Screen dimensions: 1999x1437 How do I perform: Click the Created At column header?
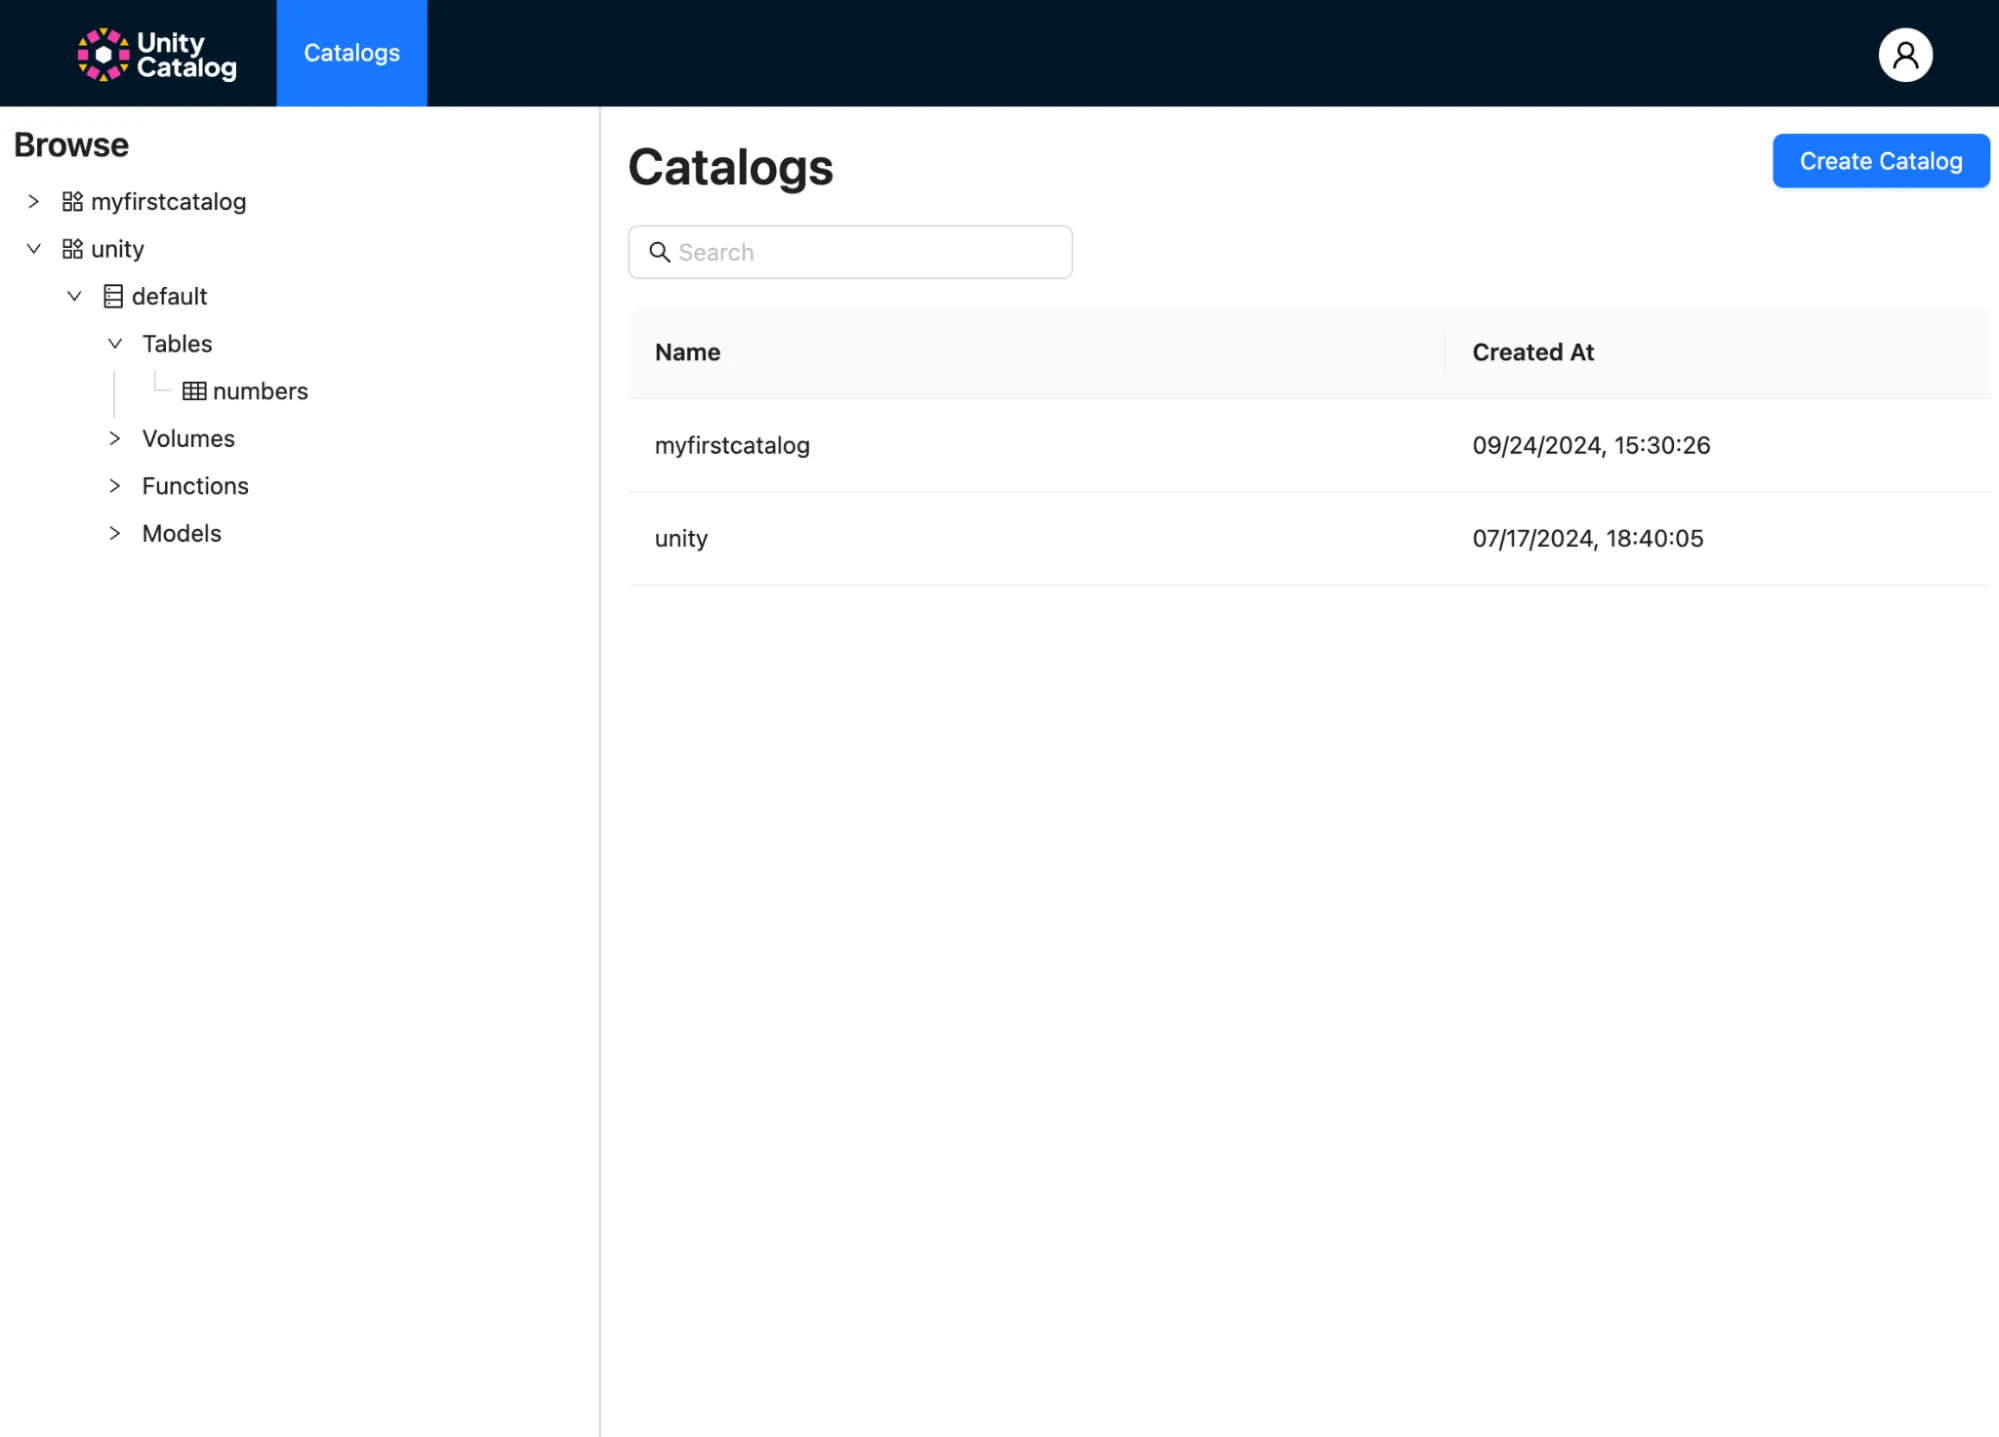[x=1533, y=352]
